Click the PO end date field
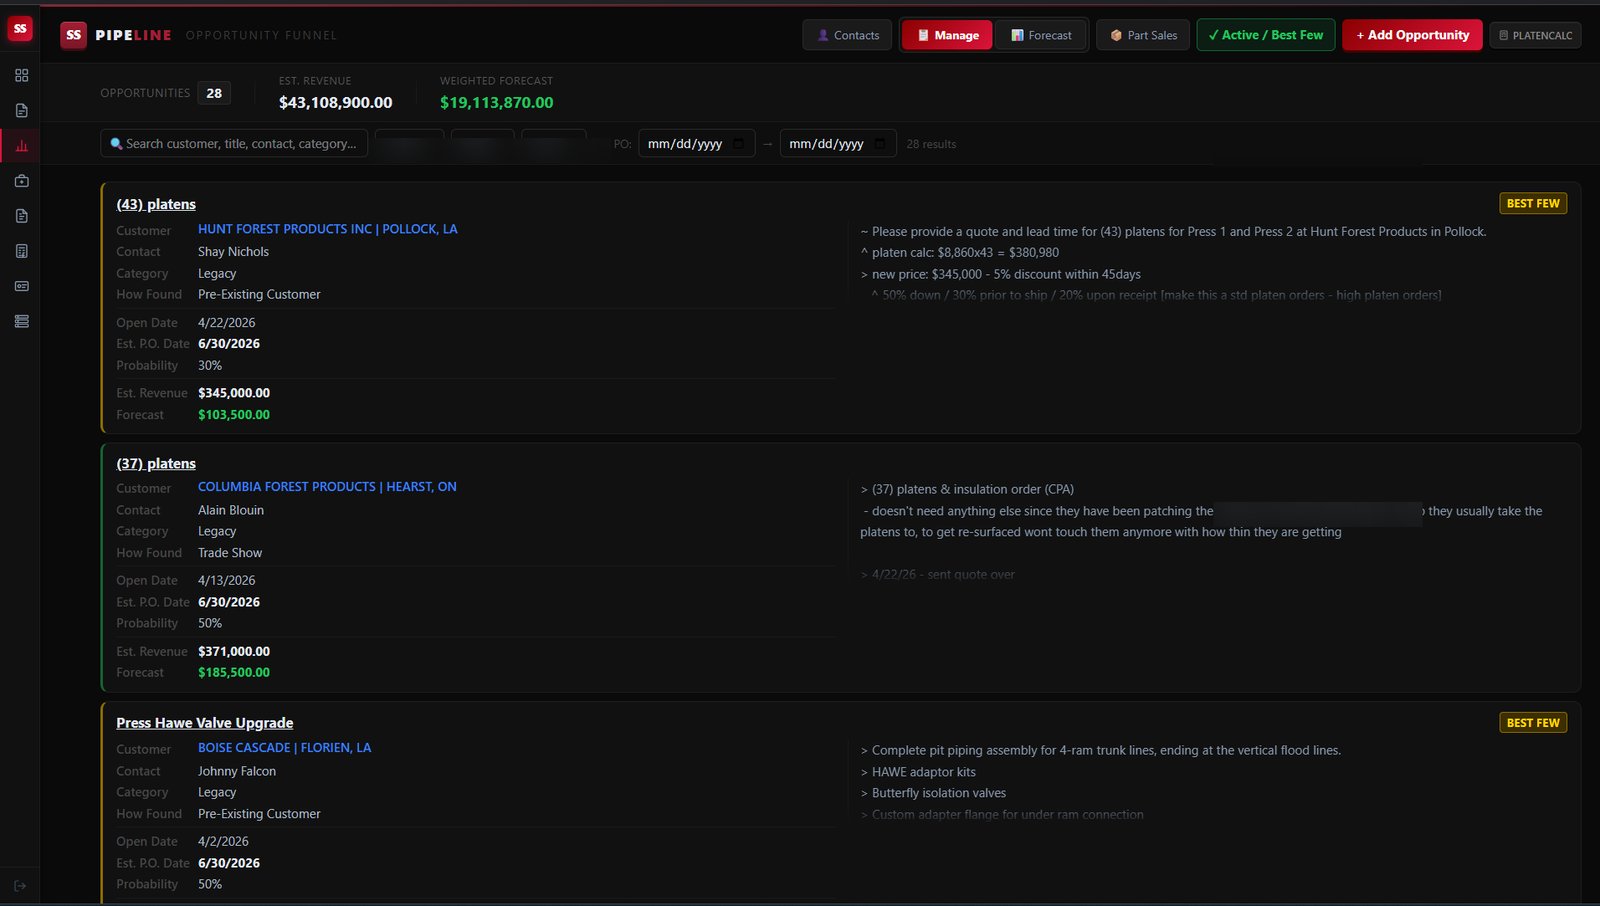 [x=838, y=144]
